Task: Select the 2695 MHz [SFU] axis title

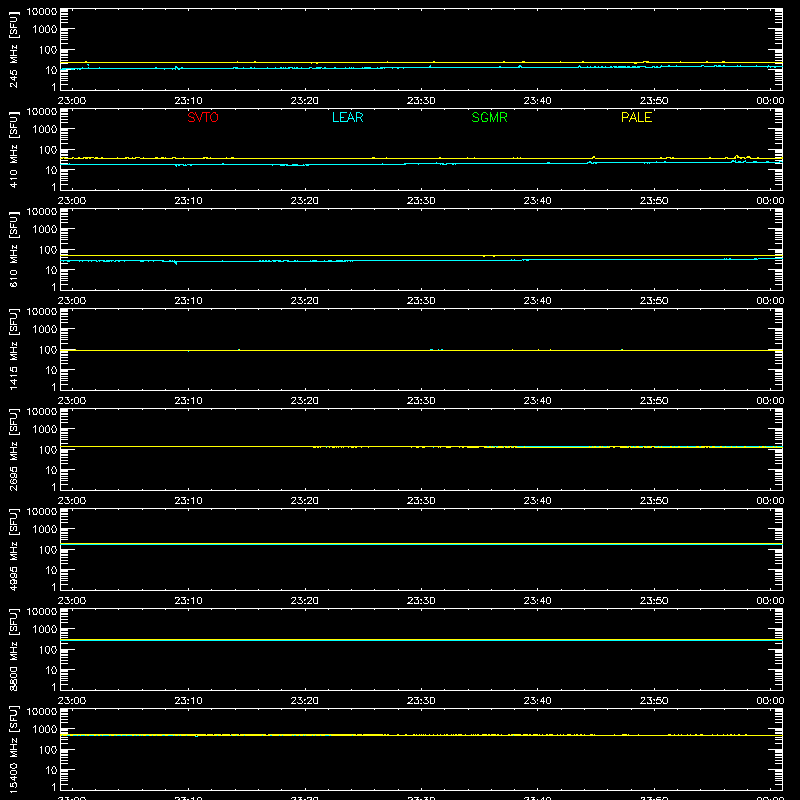Action: coord(13,449)
